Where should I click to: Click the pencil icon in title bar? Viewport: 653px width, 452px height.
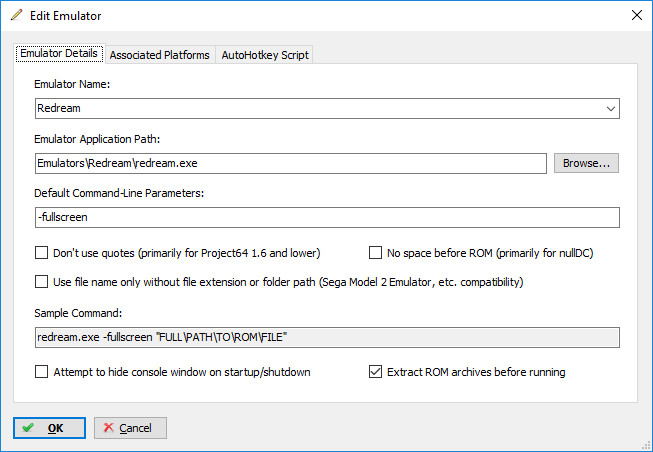point(17,15)
